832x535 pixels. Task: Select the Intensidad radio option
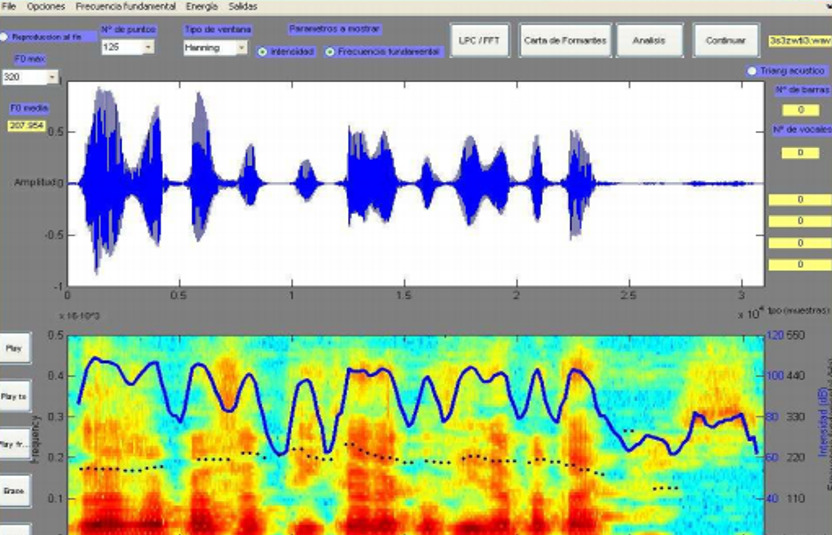[x=263, y=51]
